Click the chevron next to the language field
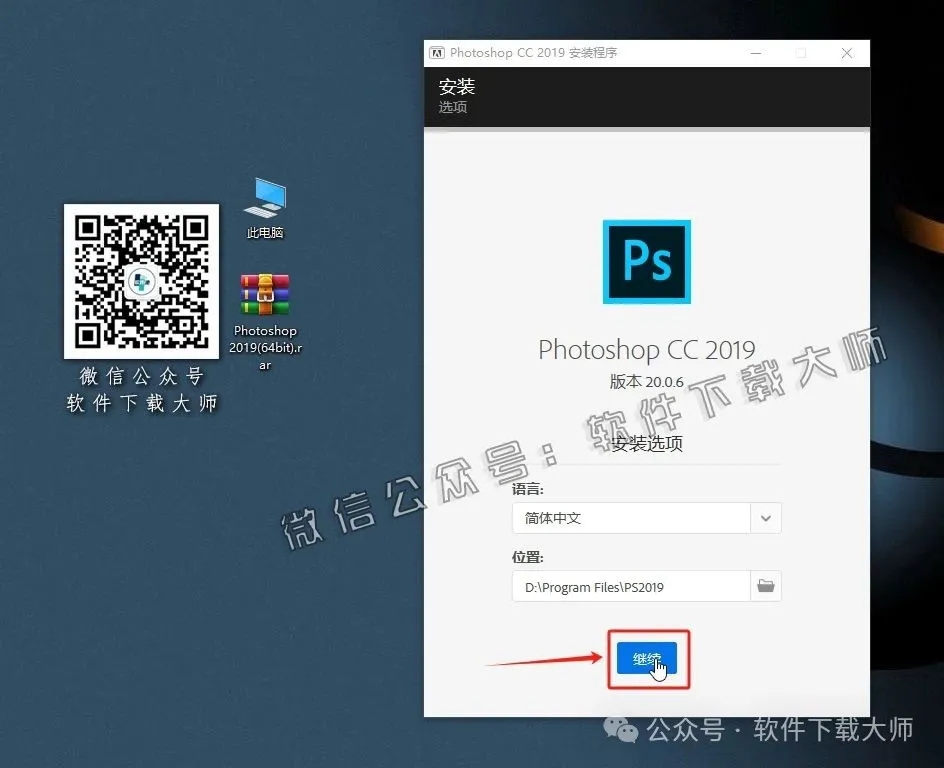The height and width of the screenshot is (768, 944). (766, 518)
